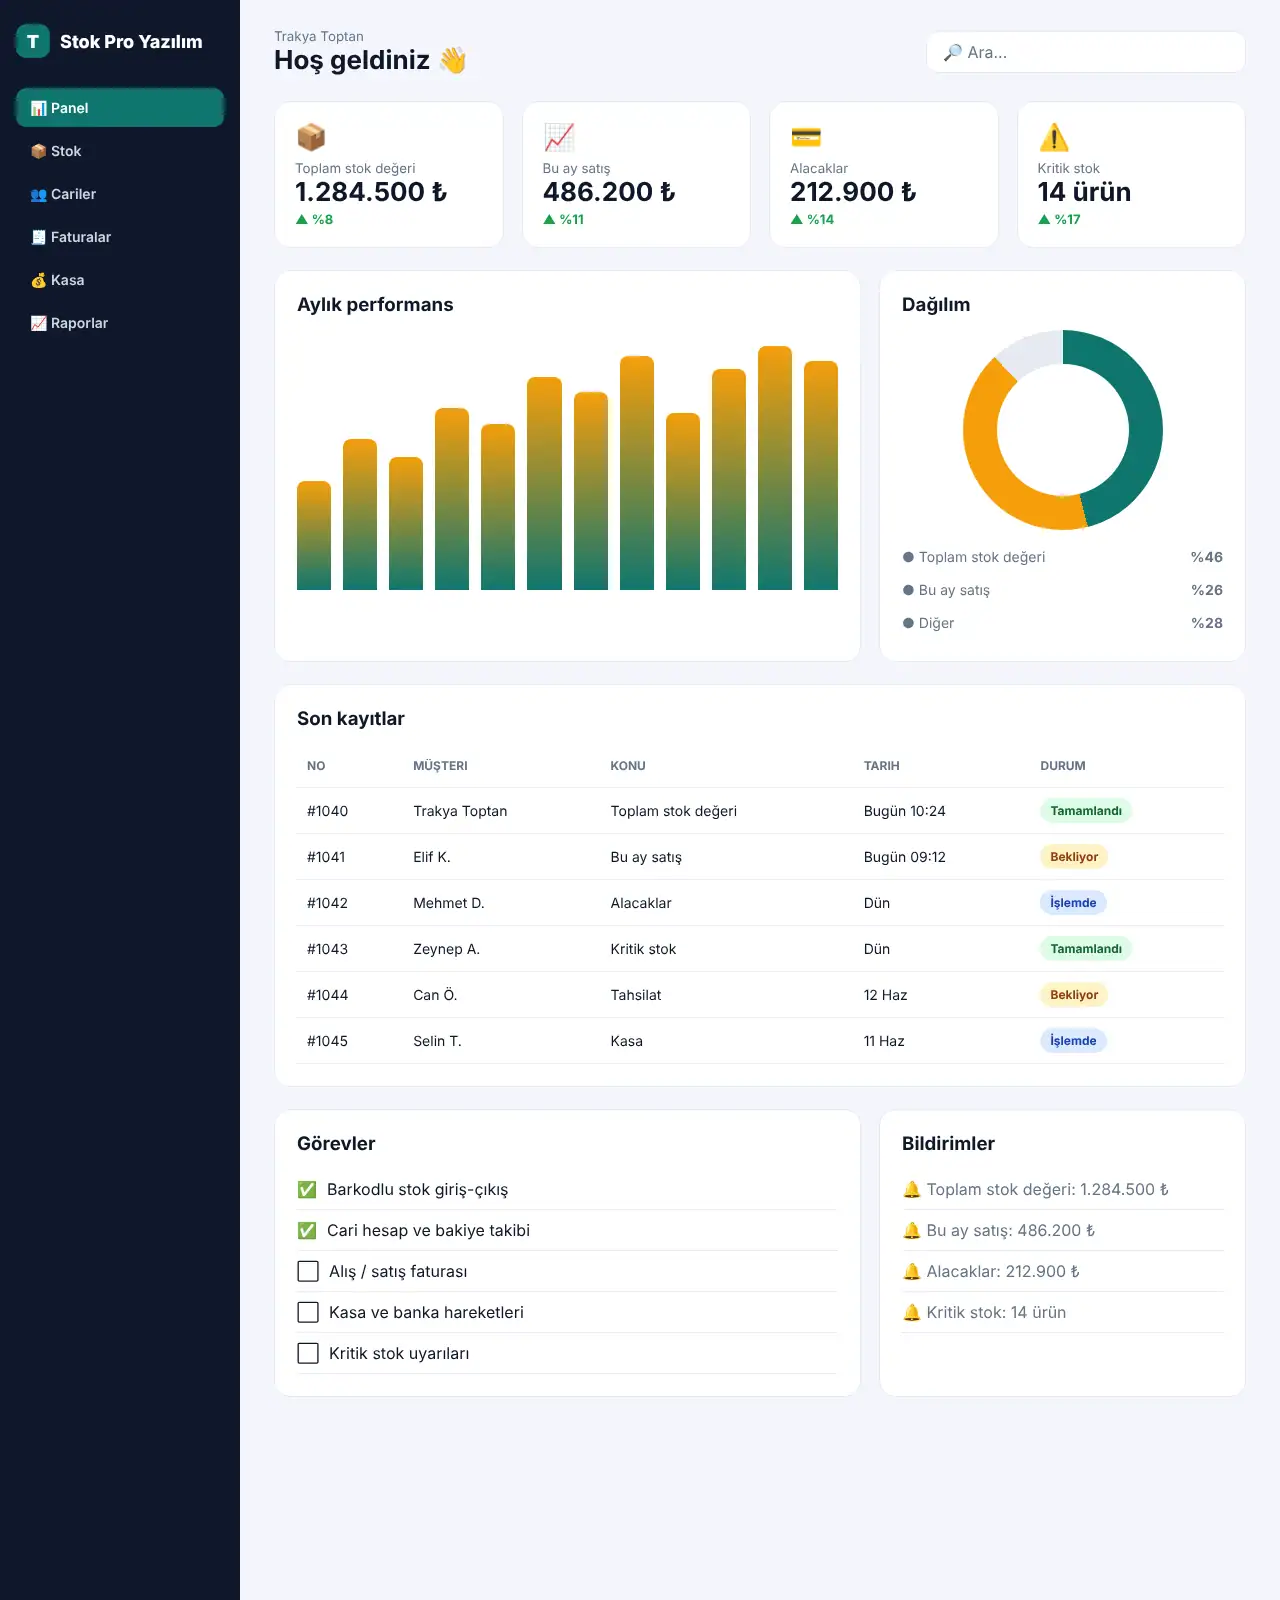Check the Kasa ve banka hareketleri task

click(x=308, y=1312)
